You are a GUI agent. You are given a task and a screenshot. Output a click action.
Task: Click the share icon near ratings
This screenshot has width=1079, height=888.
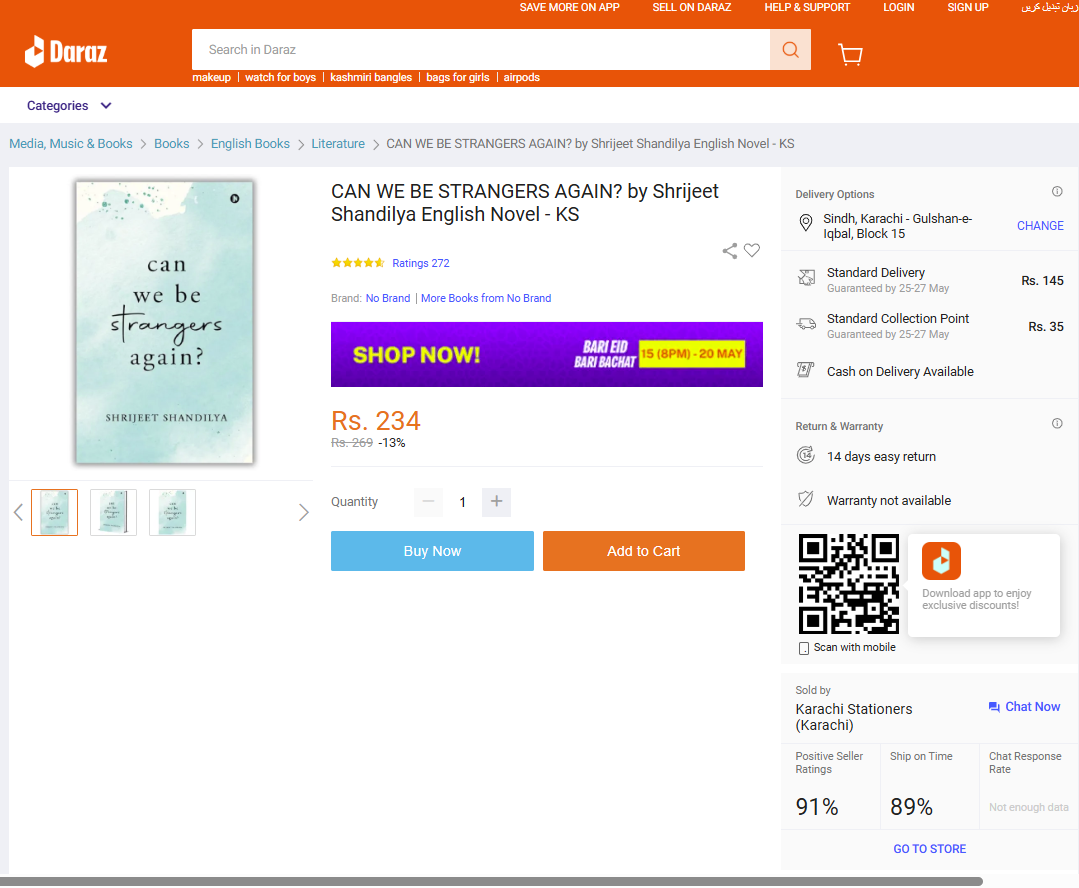(729, 251)
